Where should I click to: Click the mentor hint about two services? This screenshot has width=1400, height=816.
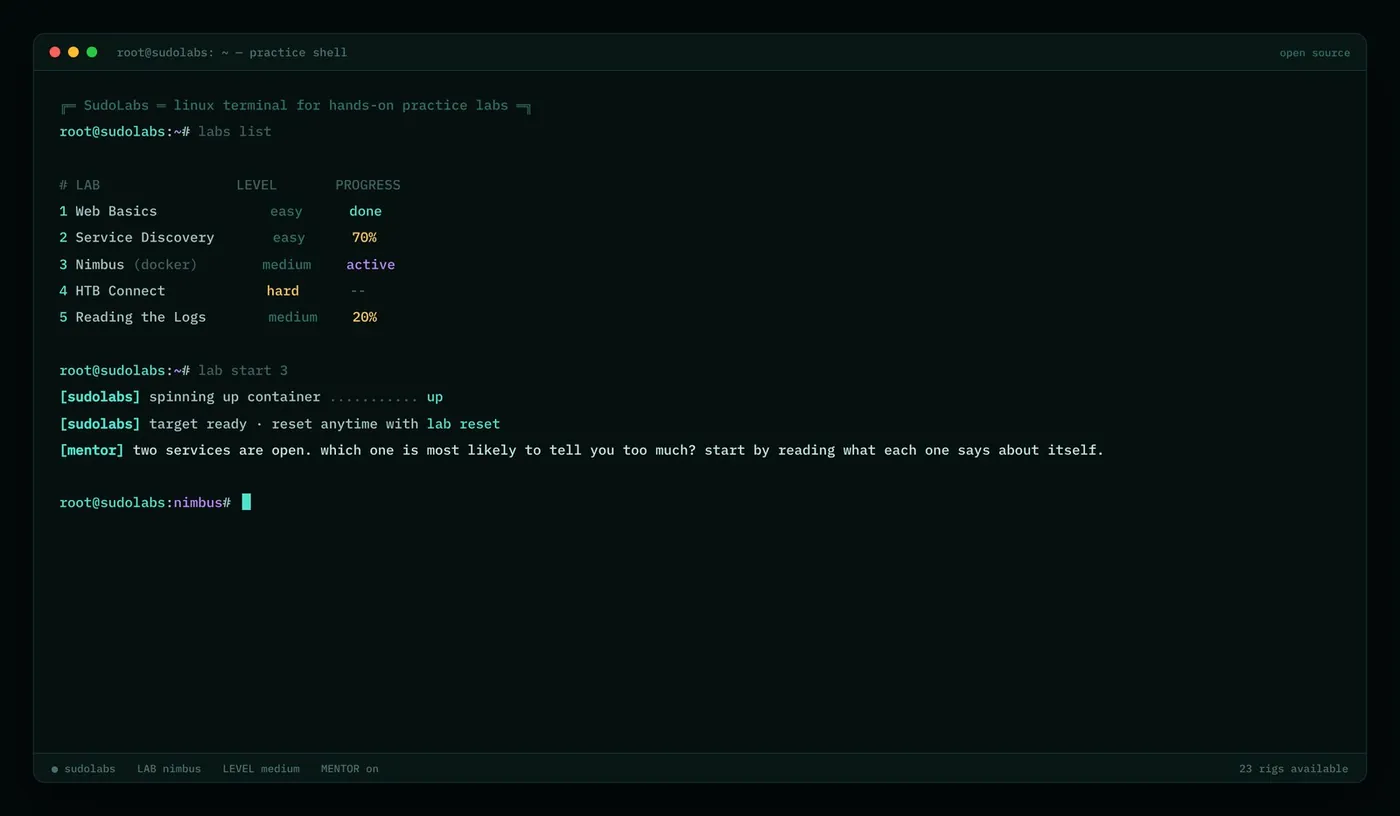click(618, 450)
